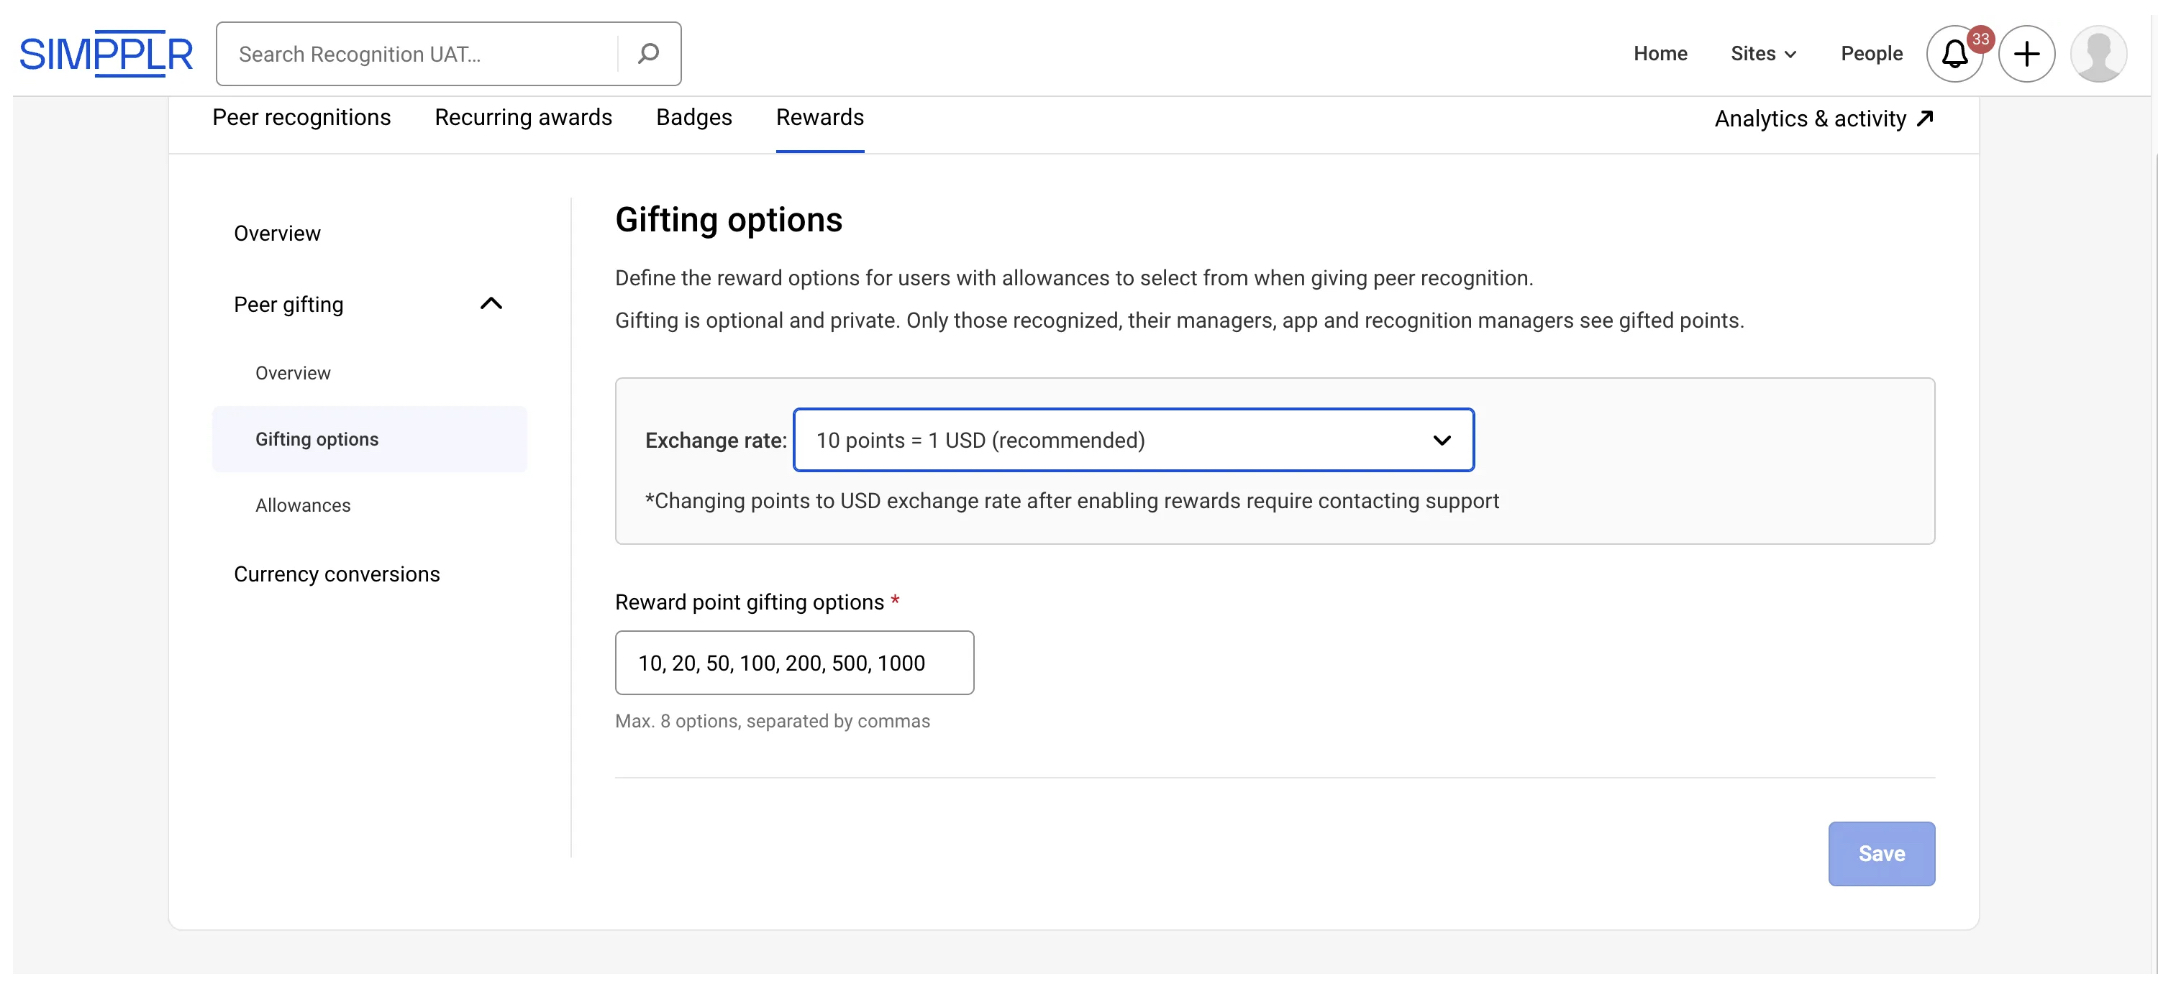Click the Save button
Viewport: 2166px width, 982px height.
pyautogui.click(x=1880, y=853)
